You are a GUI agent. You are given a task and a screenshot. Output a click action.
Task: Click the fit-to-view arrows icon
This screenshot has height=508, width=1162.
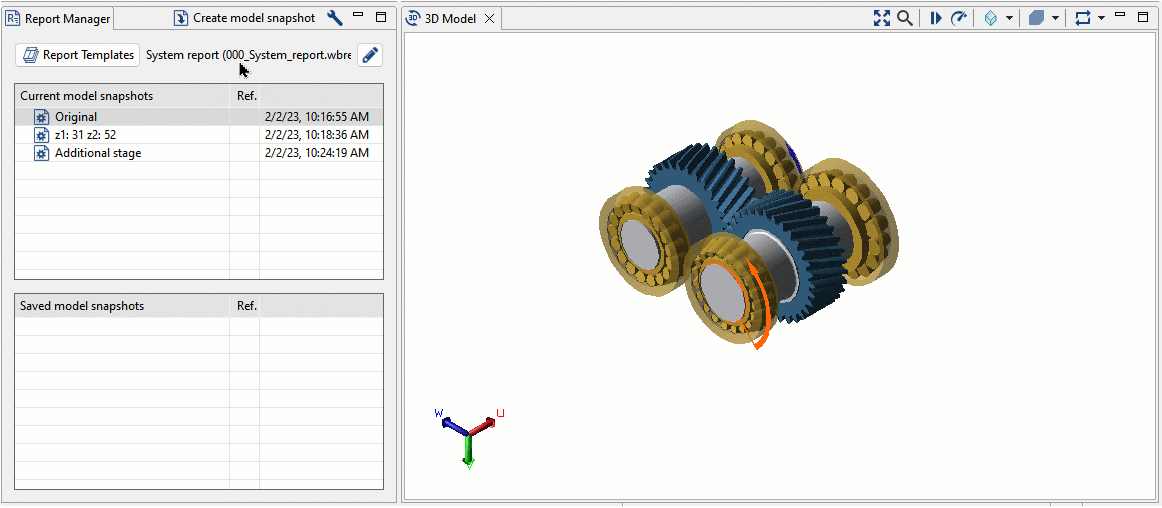point(881,18)
